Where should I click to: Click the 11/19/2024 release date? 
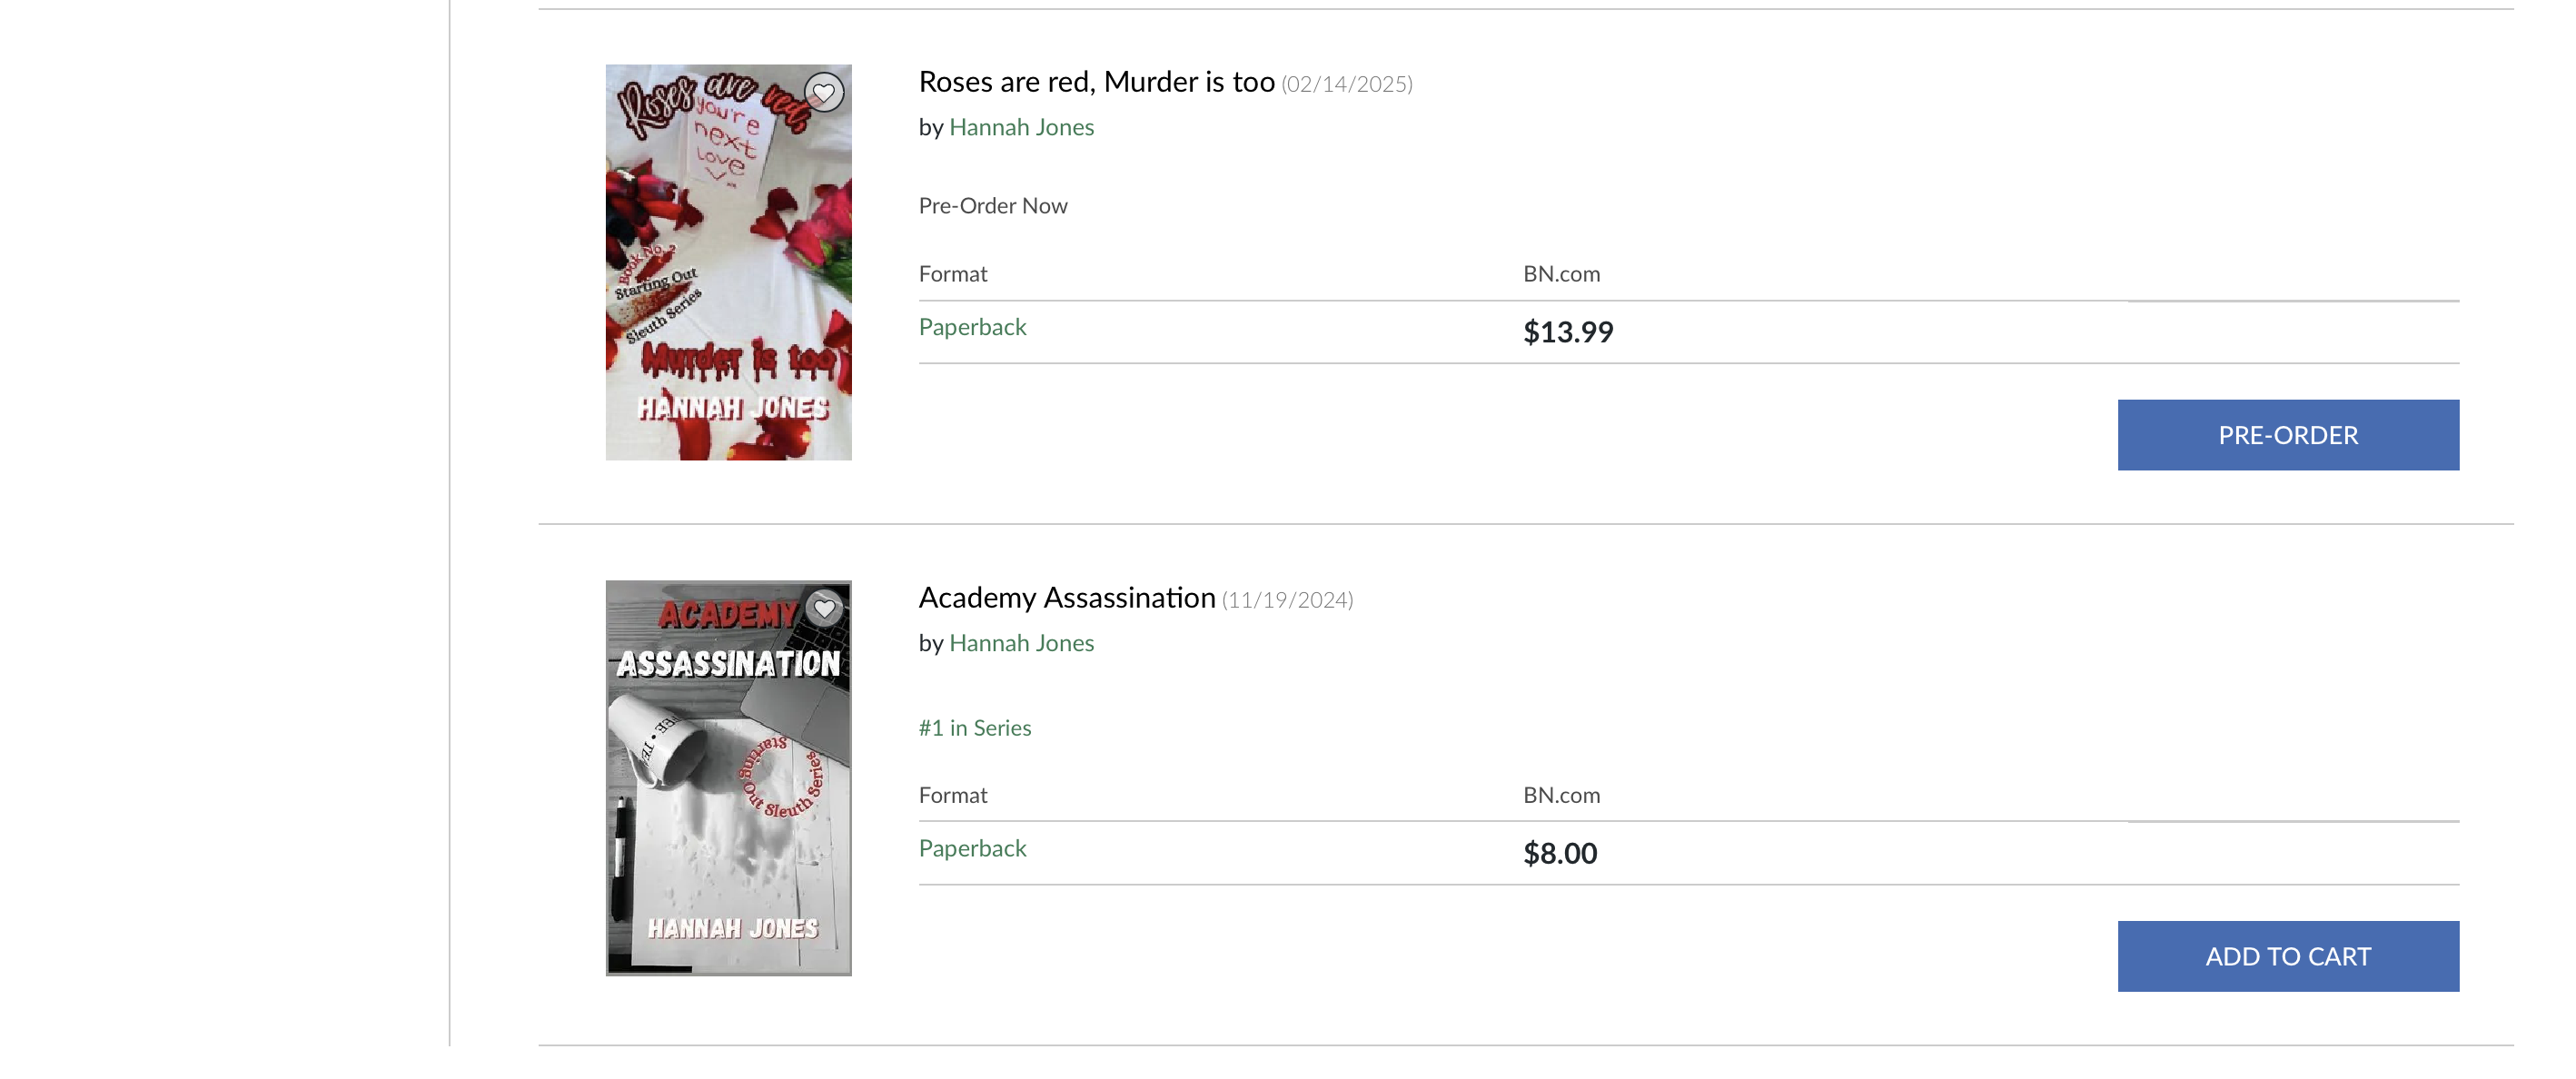pyautogui.click(x=1286, y=600)
